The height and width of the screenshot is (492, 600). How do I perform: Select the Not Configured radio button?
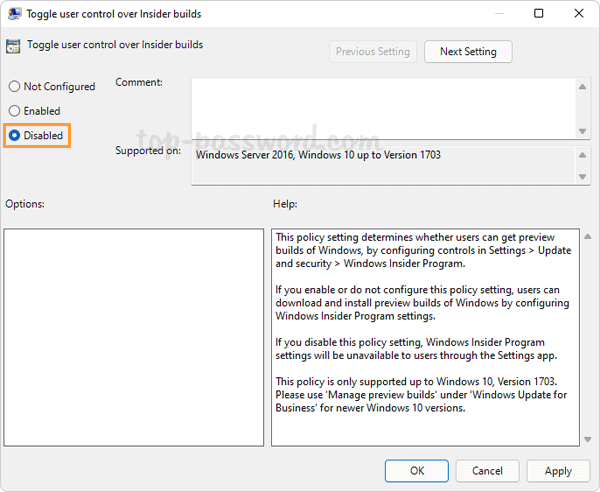pos(14,87)
